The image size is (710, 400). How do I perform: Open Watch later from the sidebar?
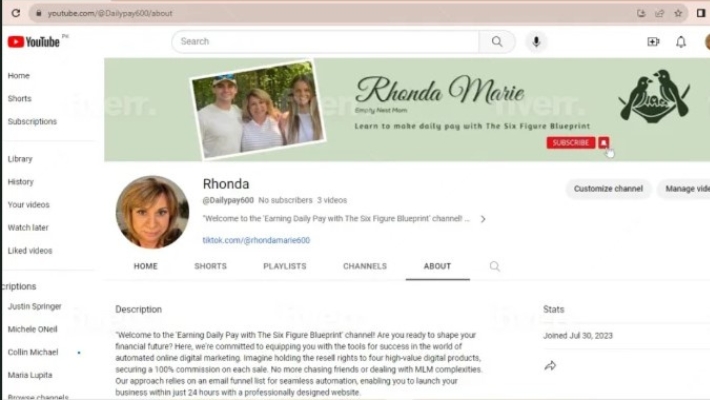tap(29, 227)
